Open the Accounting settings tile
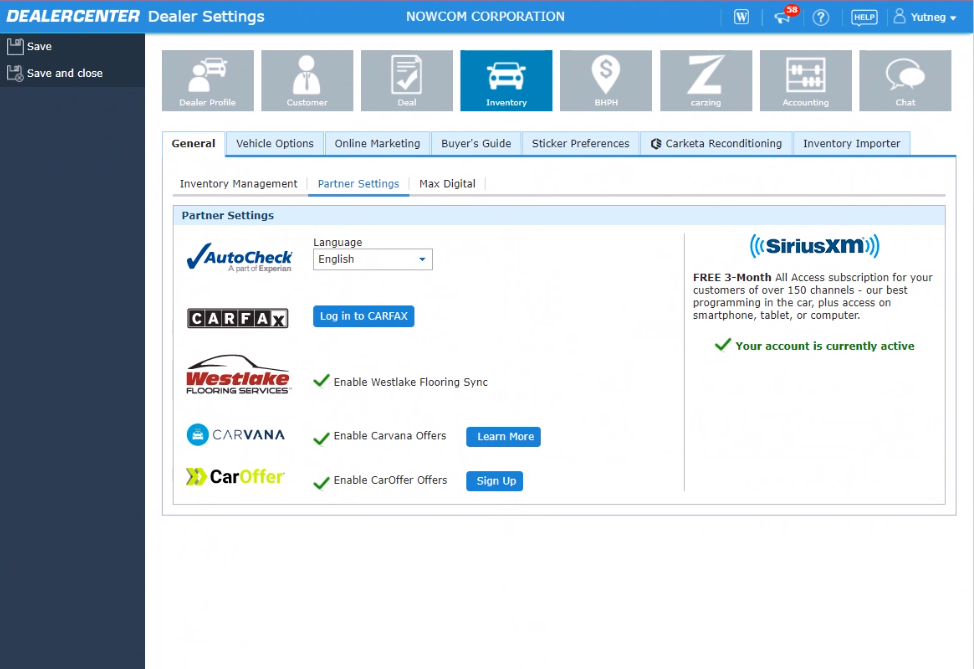The width and height of the screenshot is (974, 669). point(806,81)
